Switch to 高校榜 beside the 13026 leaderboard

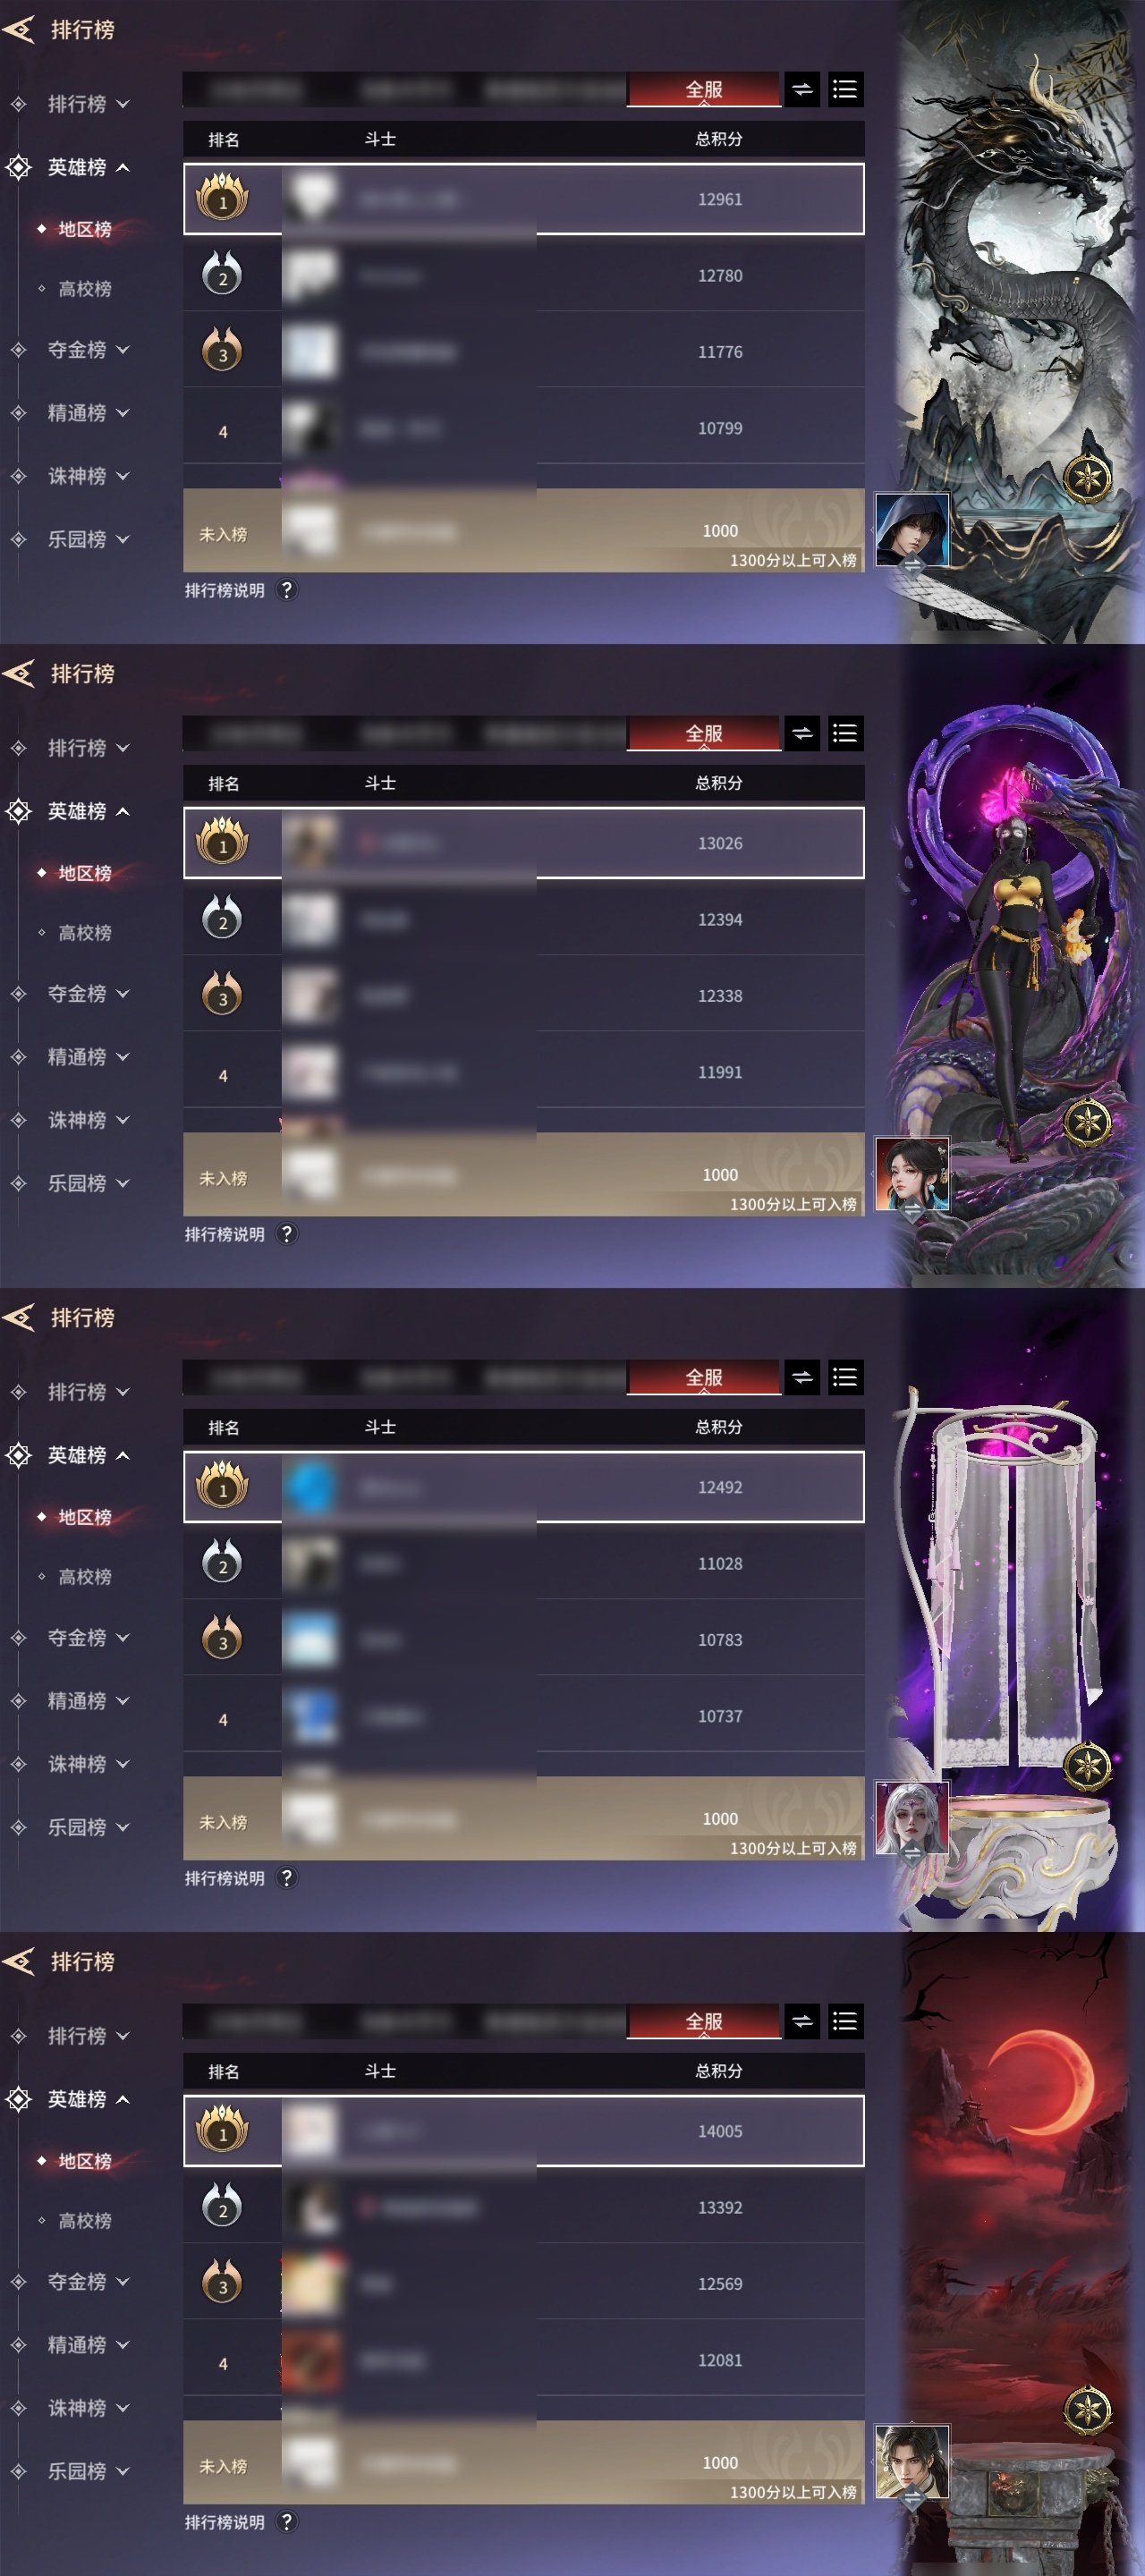(x=84, y=933)
